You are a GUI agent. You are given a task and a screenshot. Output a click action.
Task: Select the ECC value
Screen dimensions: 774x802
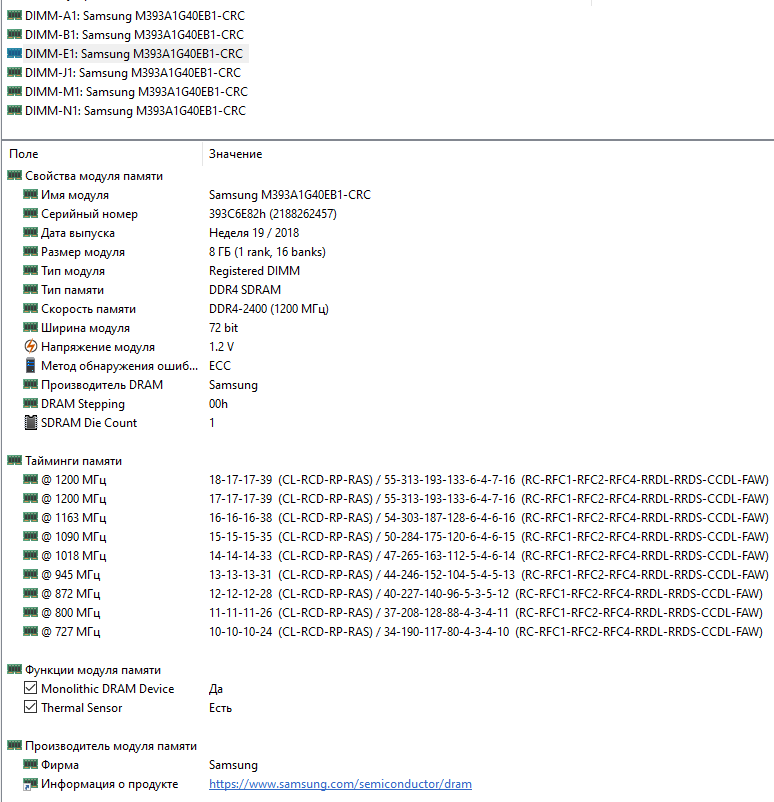[219, 365]
